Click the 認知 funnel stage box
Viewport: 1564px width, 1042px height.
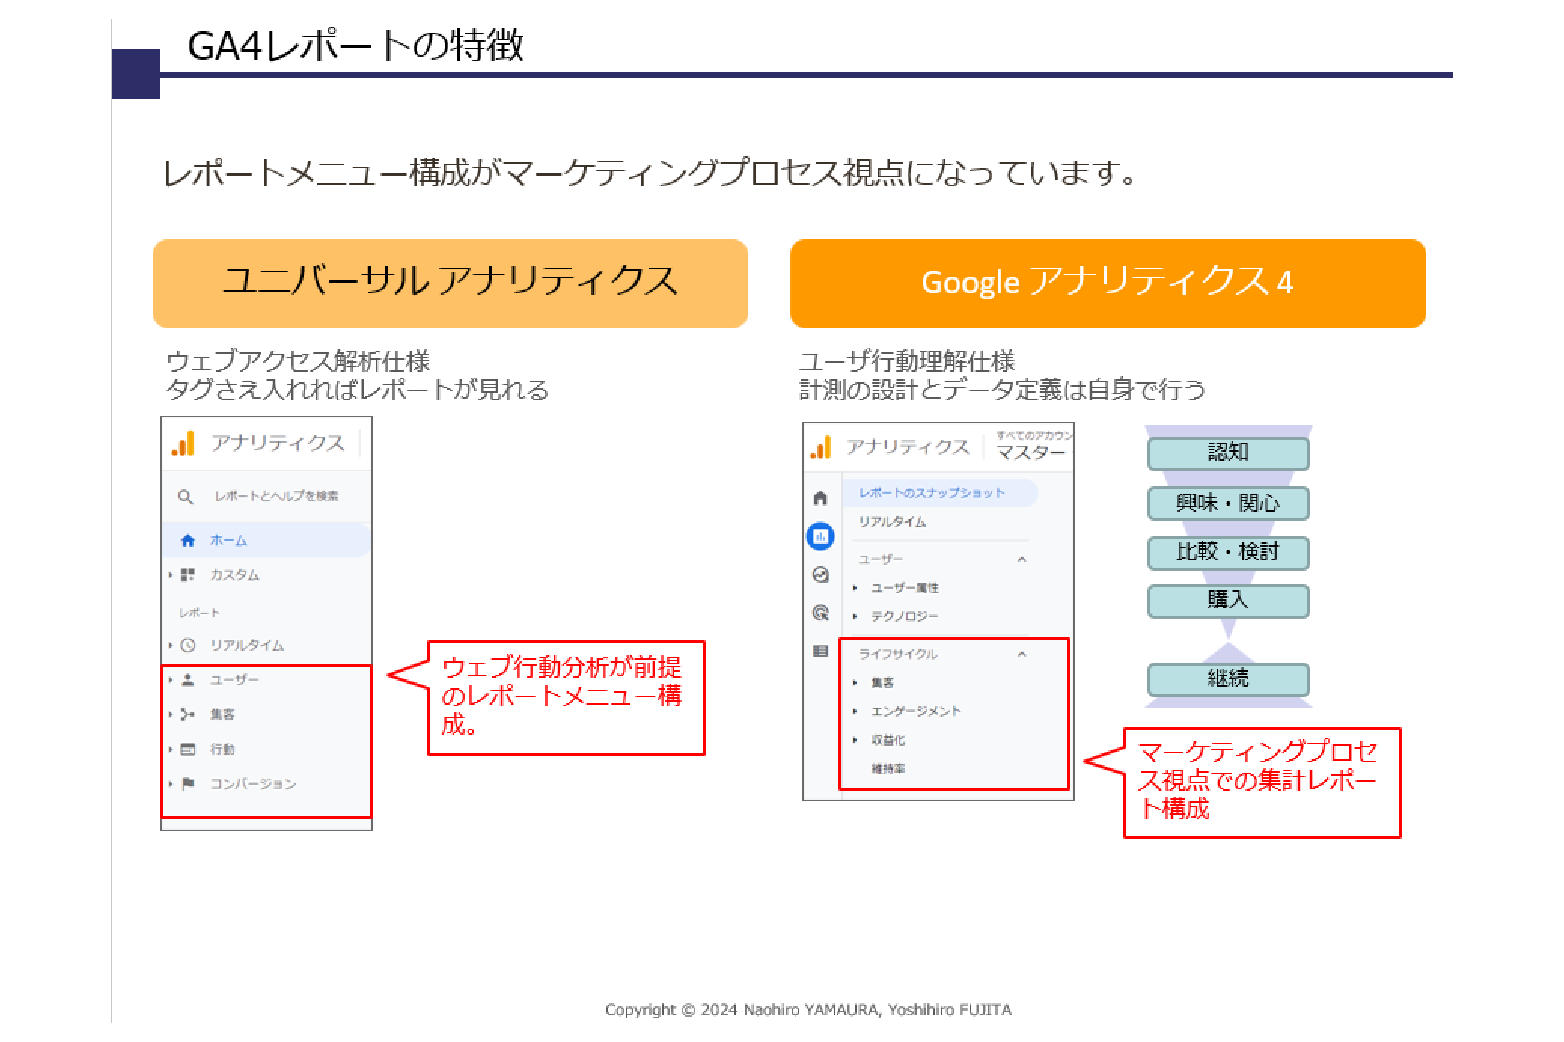tap(1228, 453)
